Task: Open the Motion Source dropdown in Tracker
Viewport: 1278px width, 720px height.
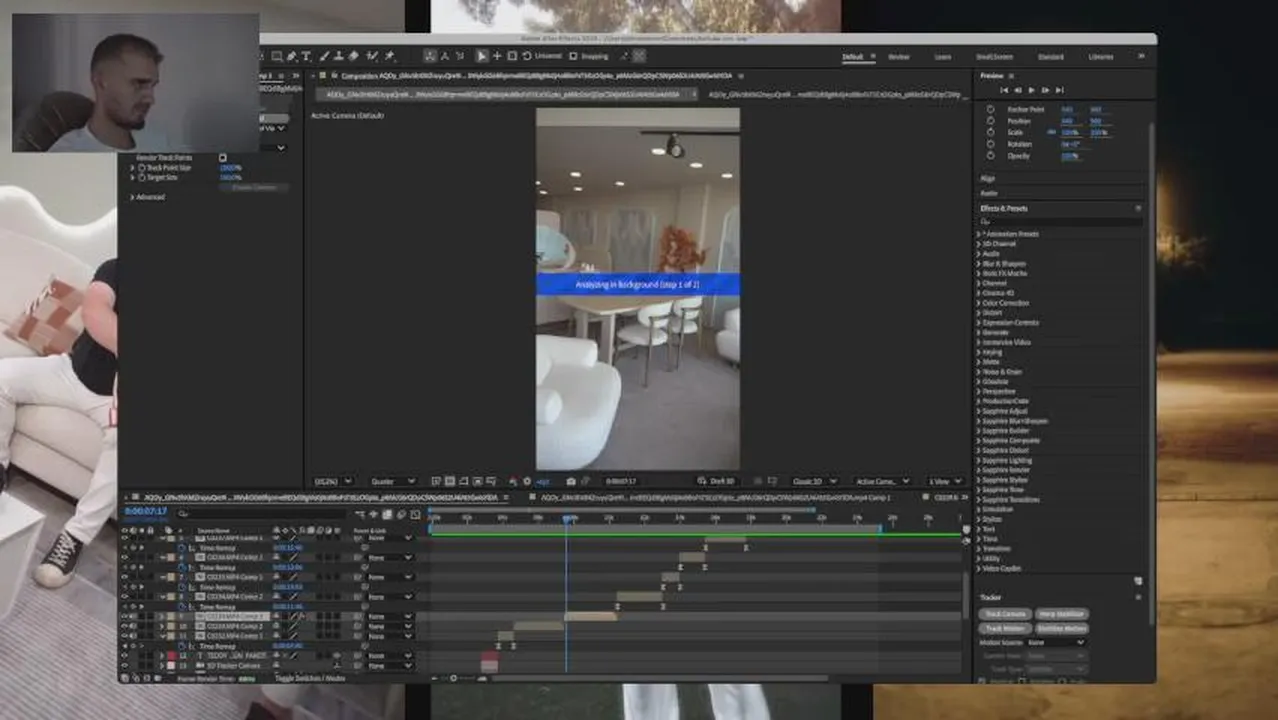Action: 1057,642
